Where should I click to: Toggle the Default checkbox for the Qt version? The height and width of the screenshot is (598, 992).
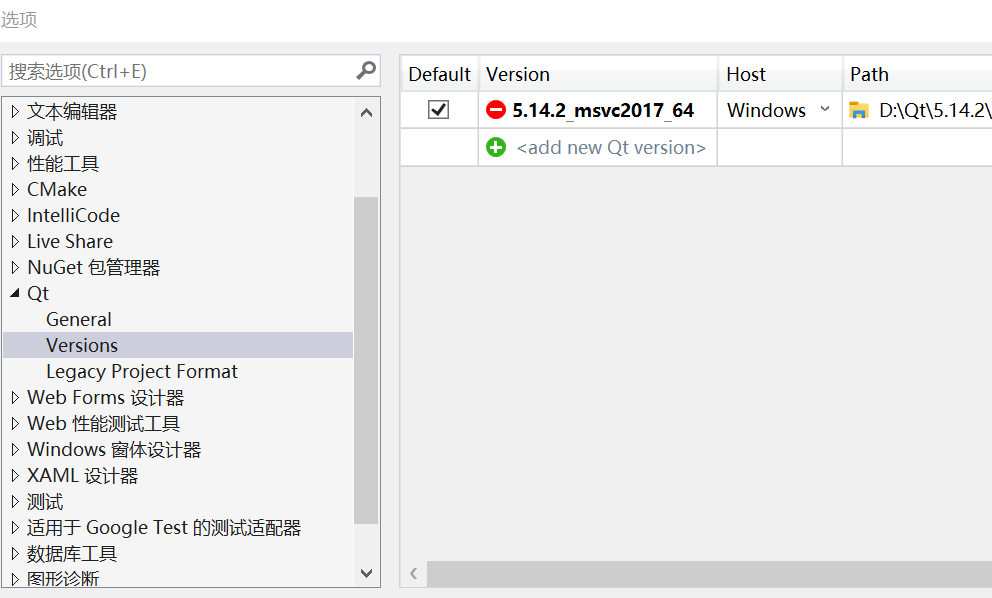(437, 110)
